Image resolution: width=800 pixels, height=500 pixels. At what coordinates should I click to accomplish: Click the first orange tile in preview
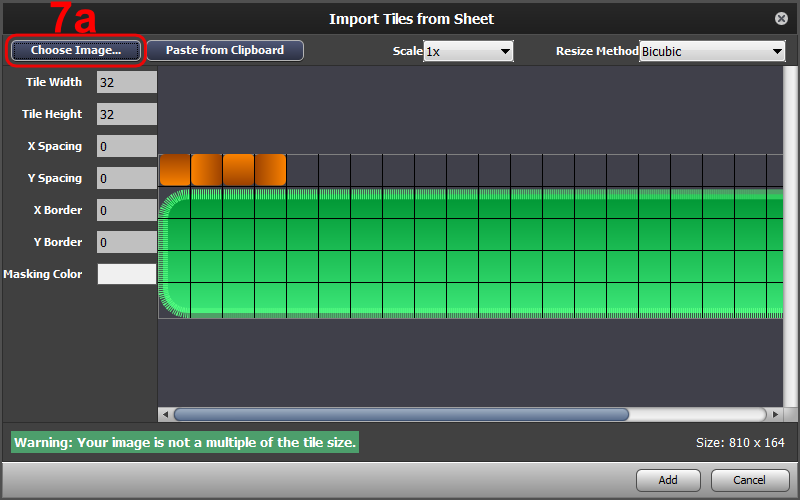tap(175, 170)
